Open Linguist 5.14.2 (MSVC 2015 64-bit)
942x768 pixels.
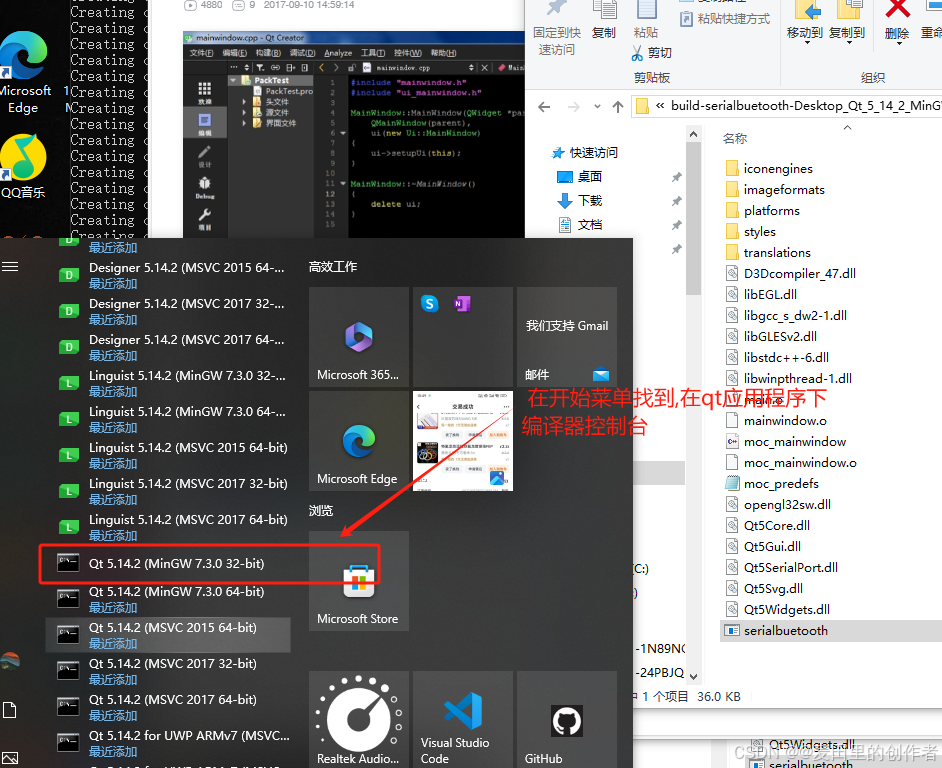(168, 456)
